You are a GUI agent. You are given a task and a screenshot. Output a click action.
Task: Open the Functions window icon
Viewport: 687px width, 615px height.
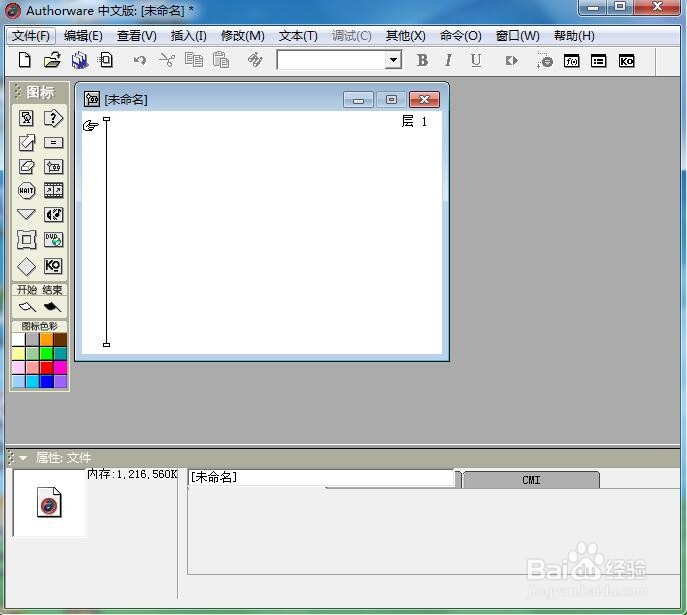[572, 61]
